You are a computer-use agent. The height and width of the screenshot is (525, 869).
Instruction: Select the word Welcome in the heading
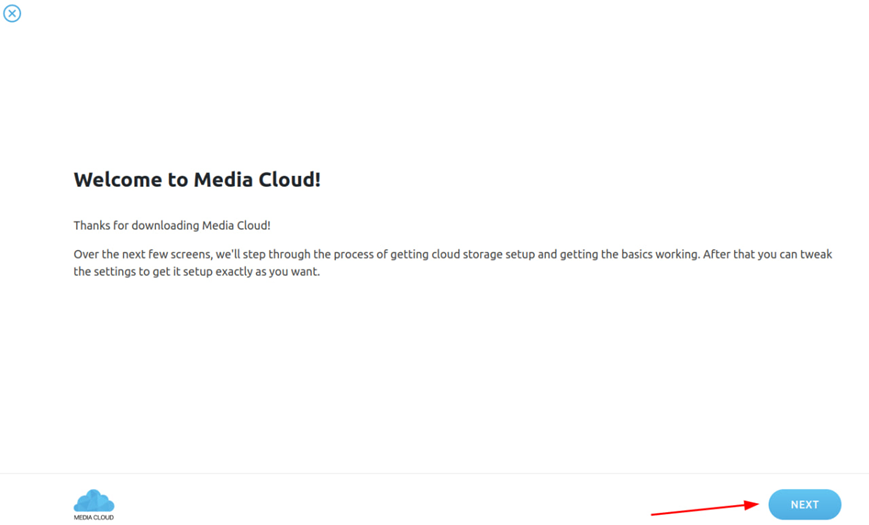pyautogui.click(x=117, y=180)
